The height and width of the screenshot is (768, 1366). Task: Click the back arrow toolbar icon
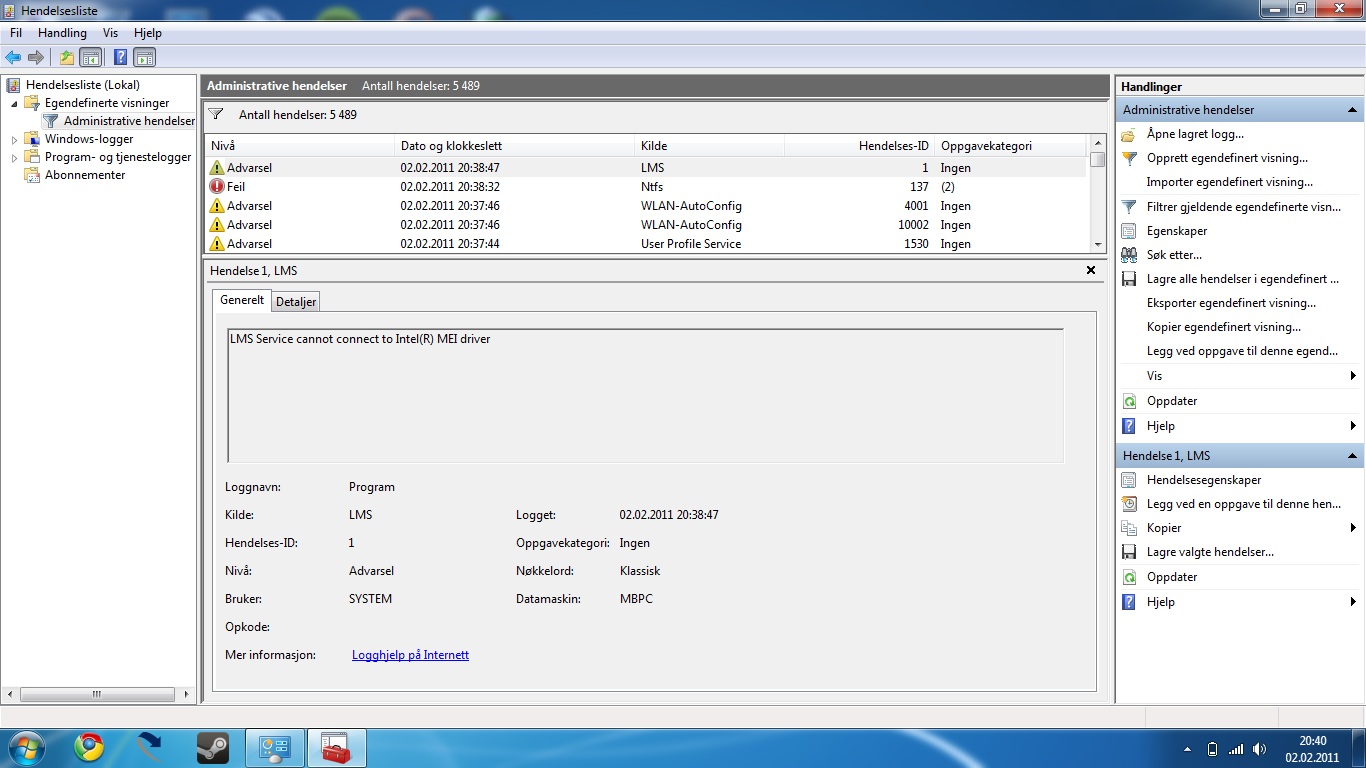[13, 58]
